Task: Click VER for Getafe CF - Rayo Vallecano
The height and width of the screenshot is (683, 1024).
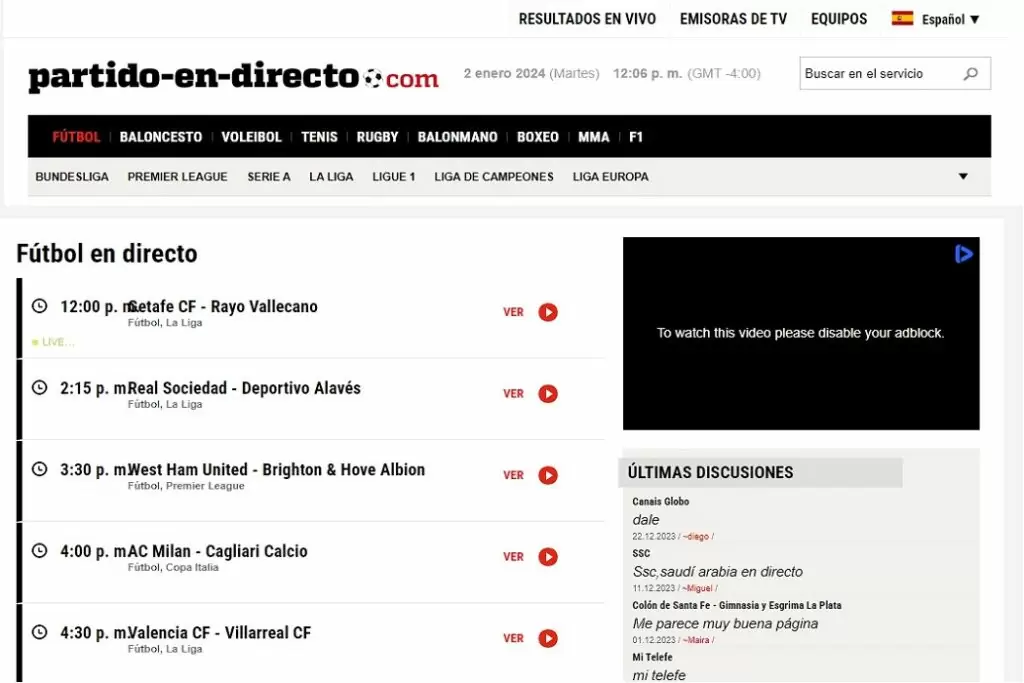Action: (x=513, y=312)
